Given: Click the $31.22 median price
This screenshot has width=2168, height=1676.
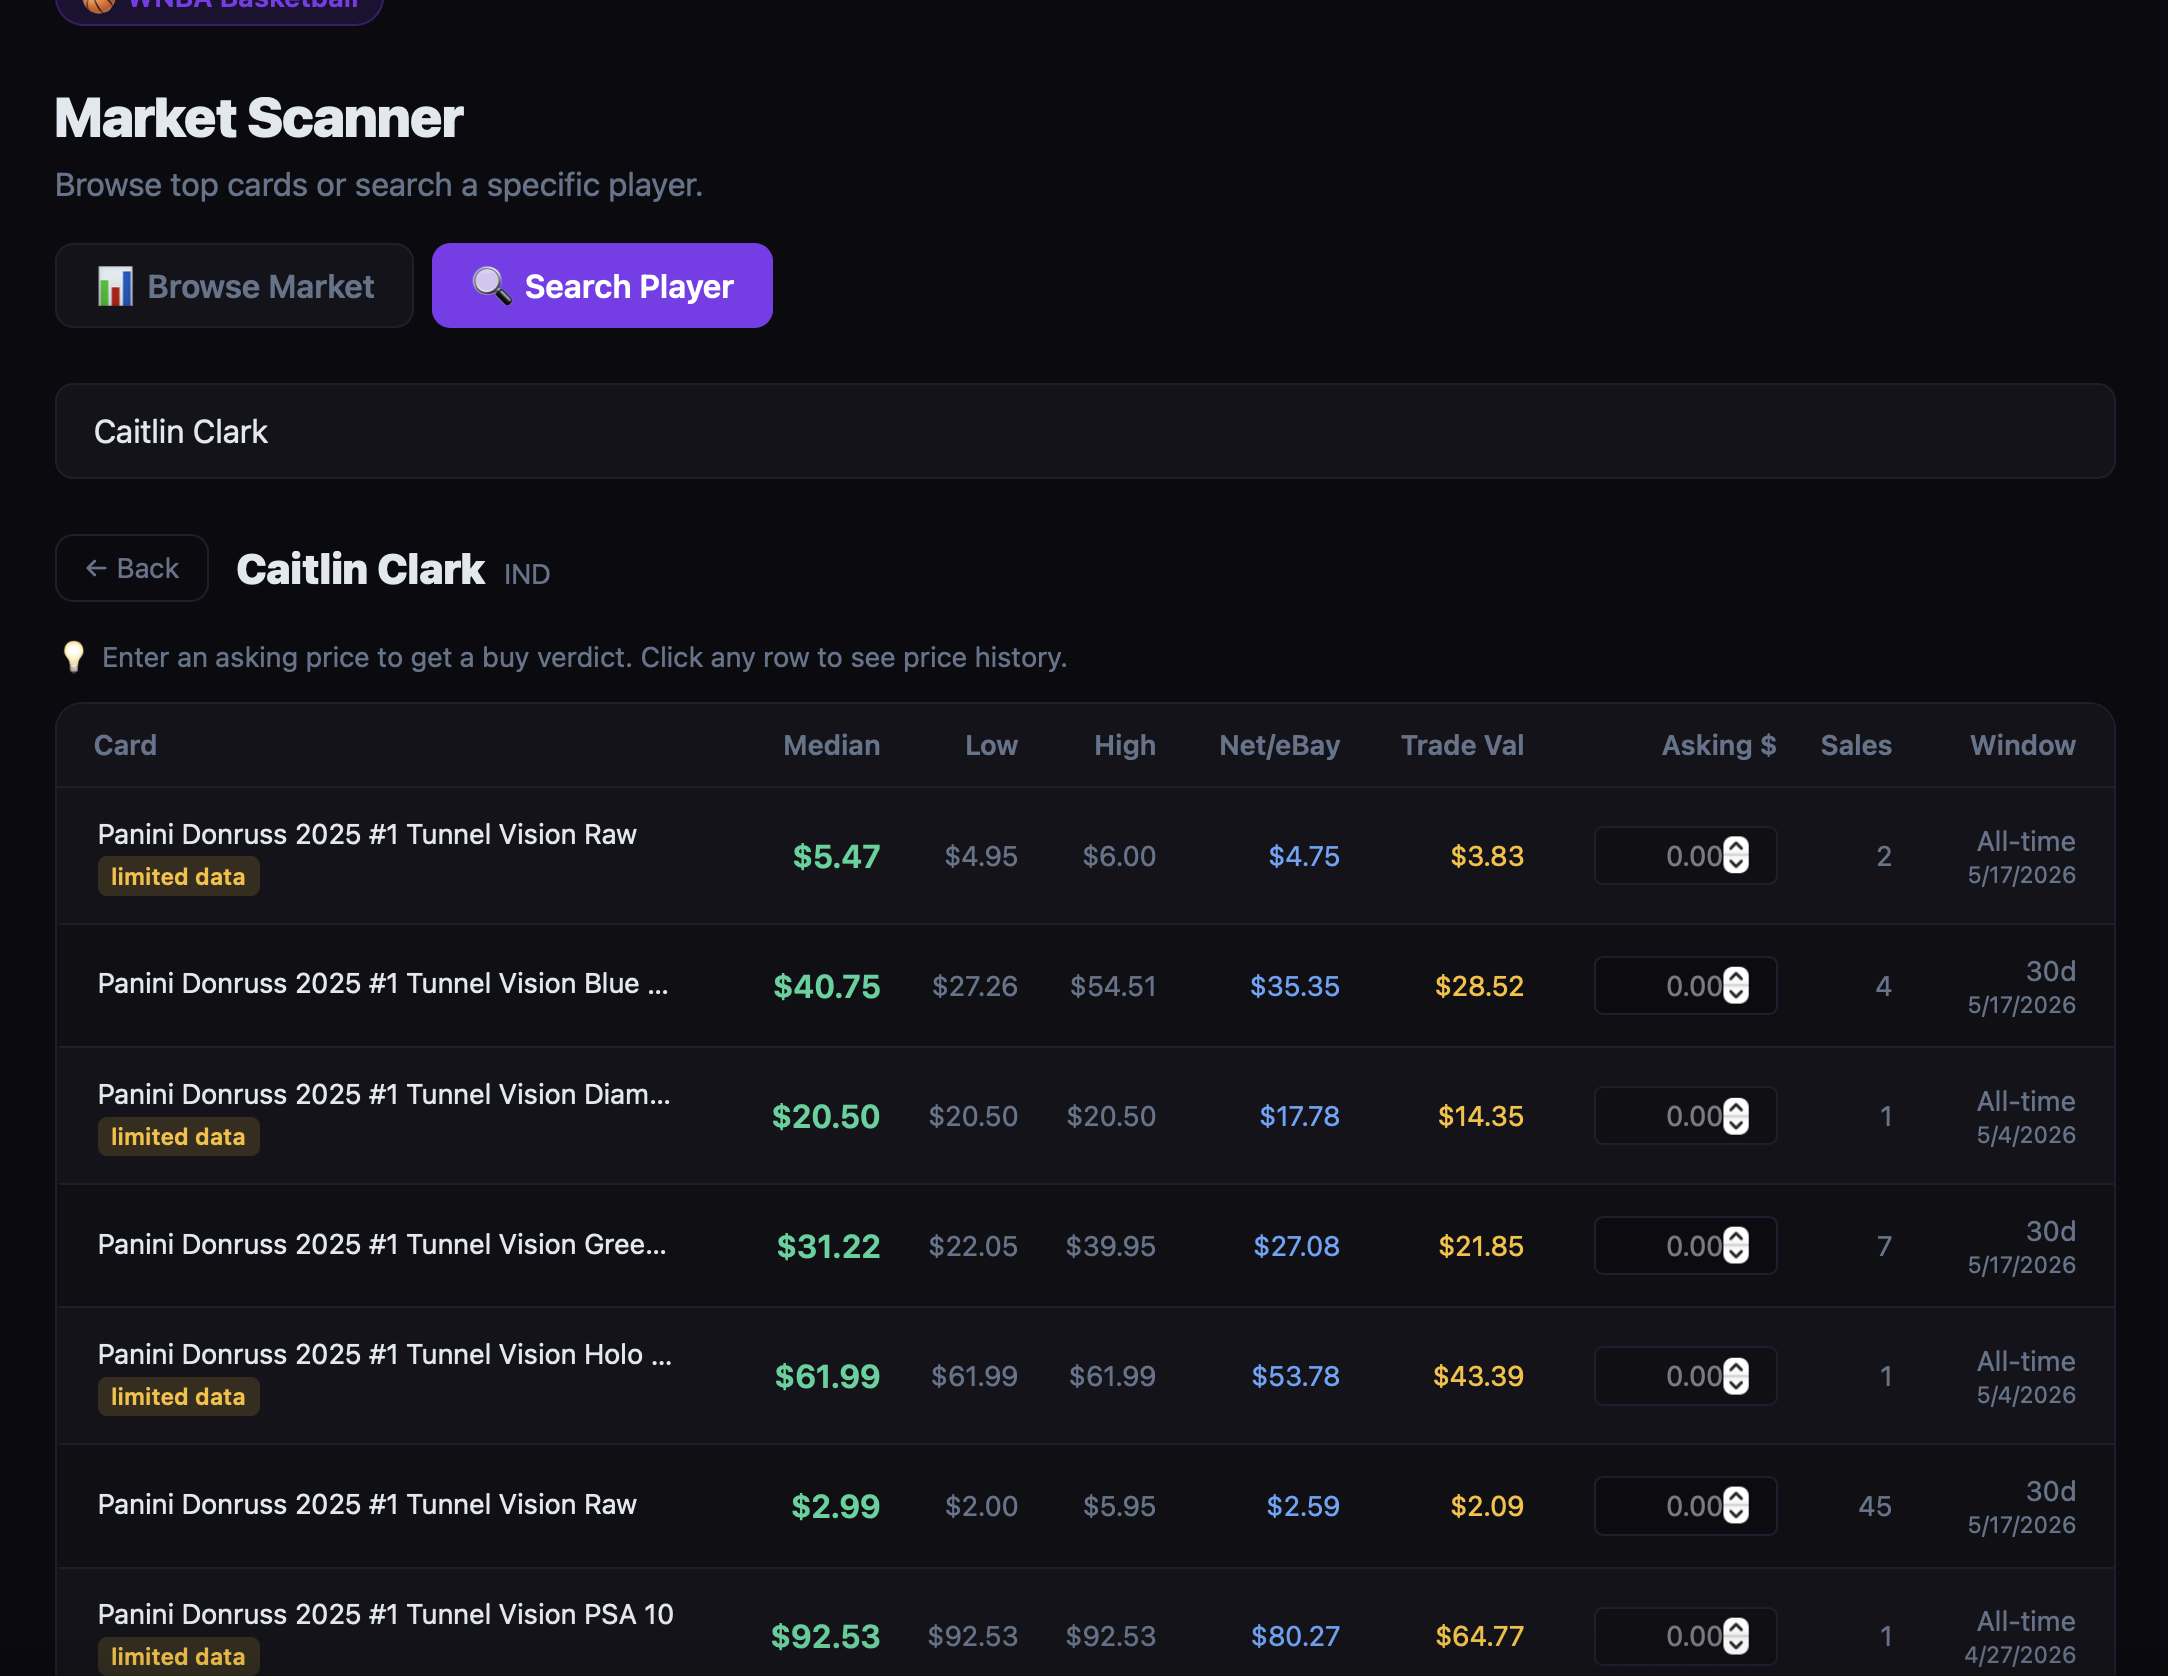Looking at the screenshot, I should (x=828, y=1246).
